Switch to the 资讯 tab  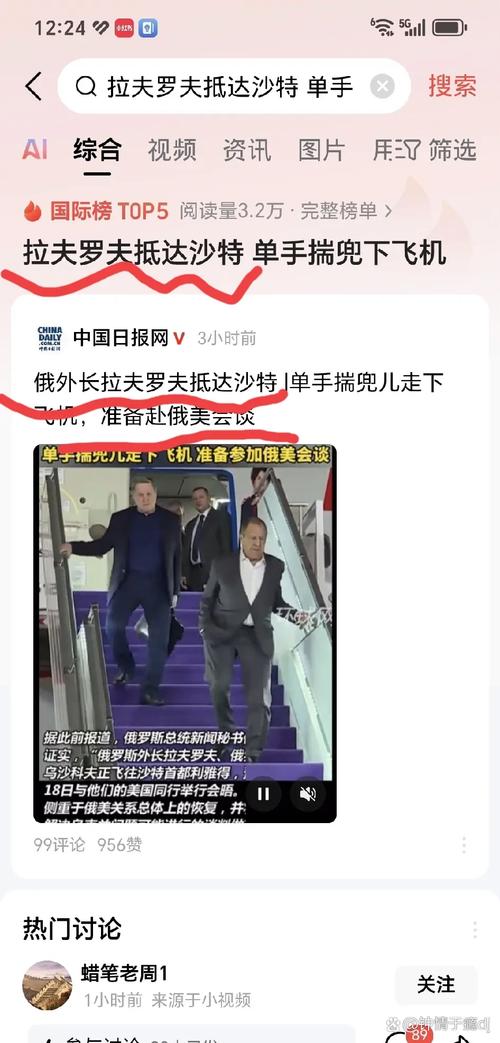(247, 150)
